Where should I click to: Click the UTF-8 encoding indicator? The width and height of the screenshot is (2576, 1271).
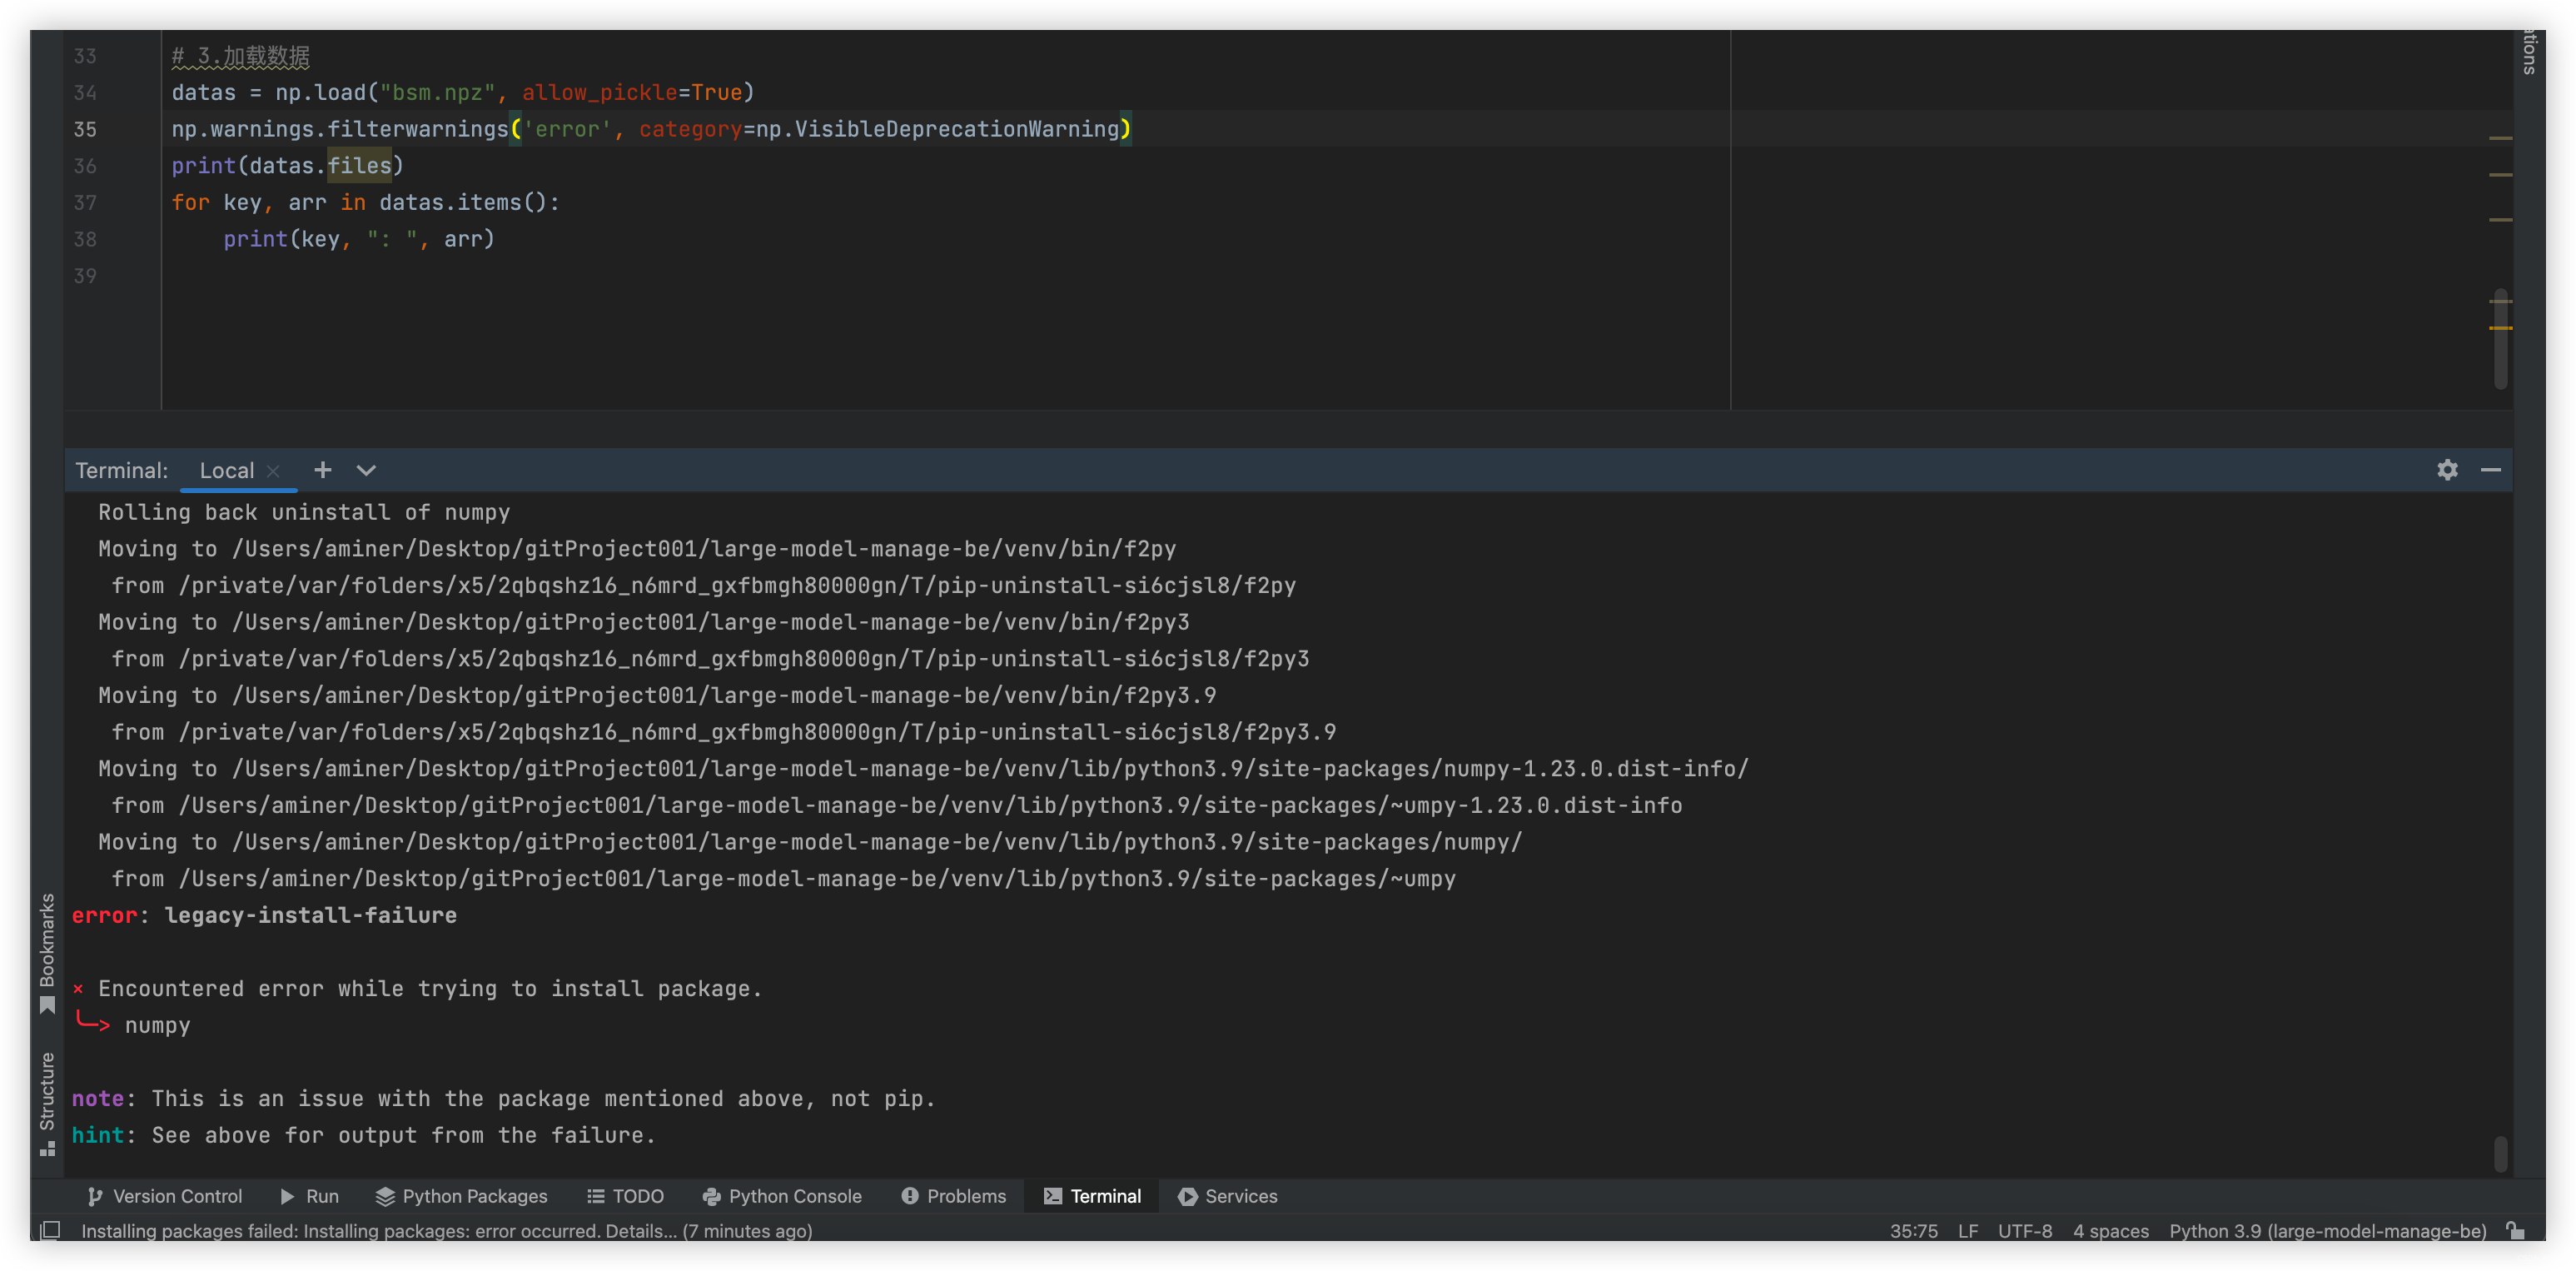pos(2026,1231)
